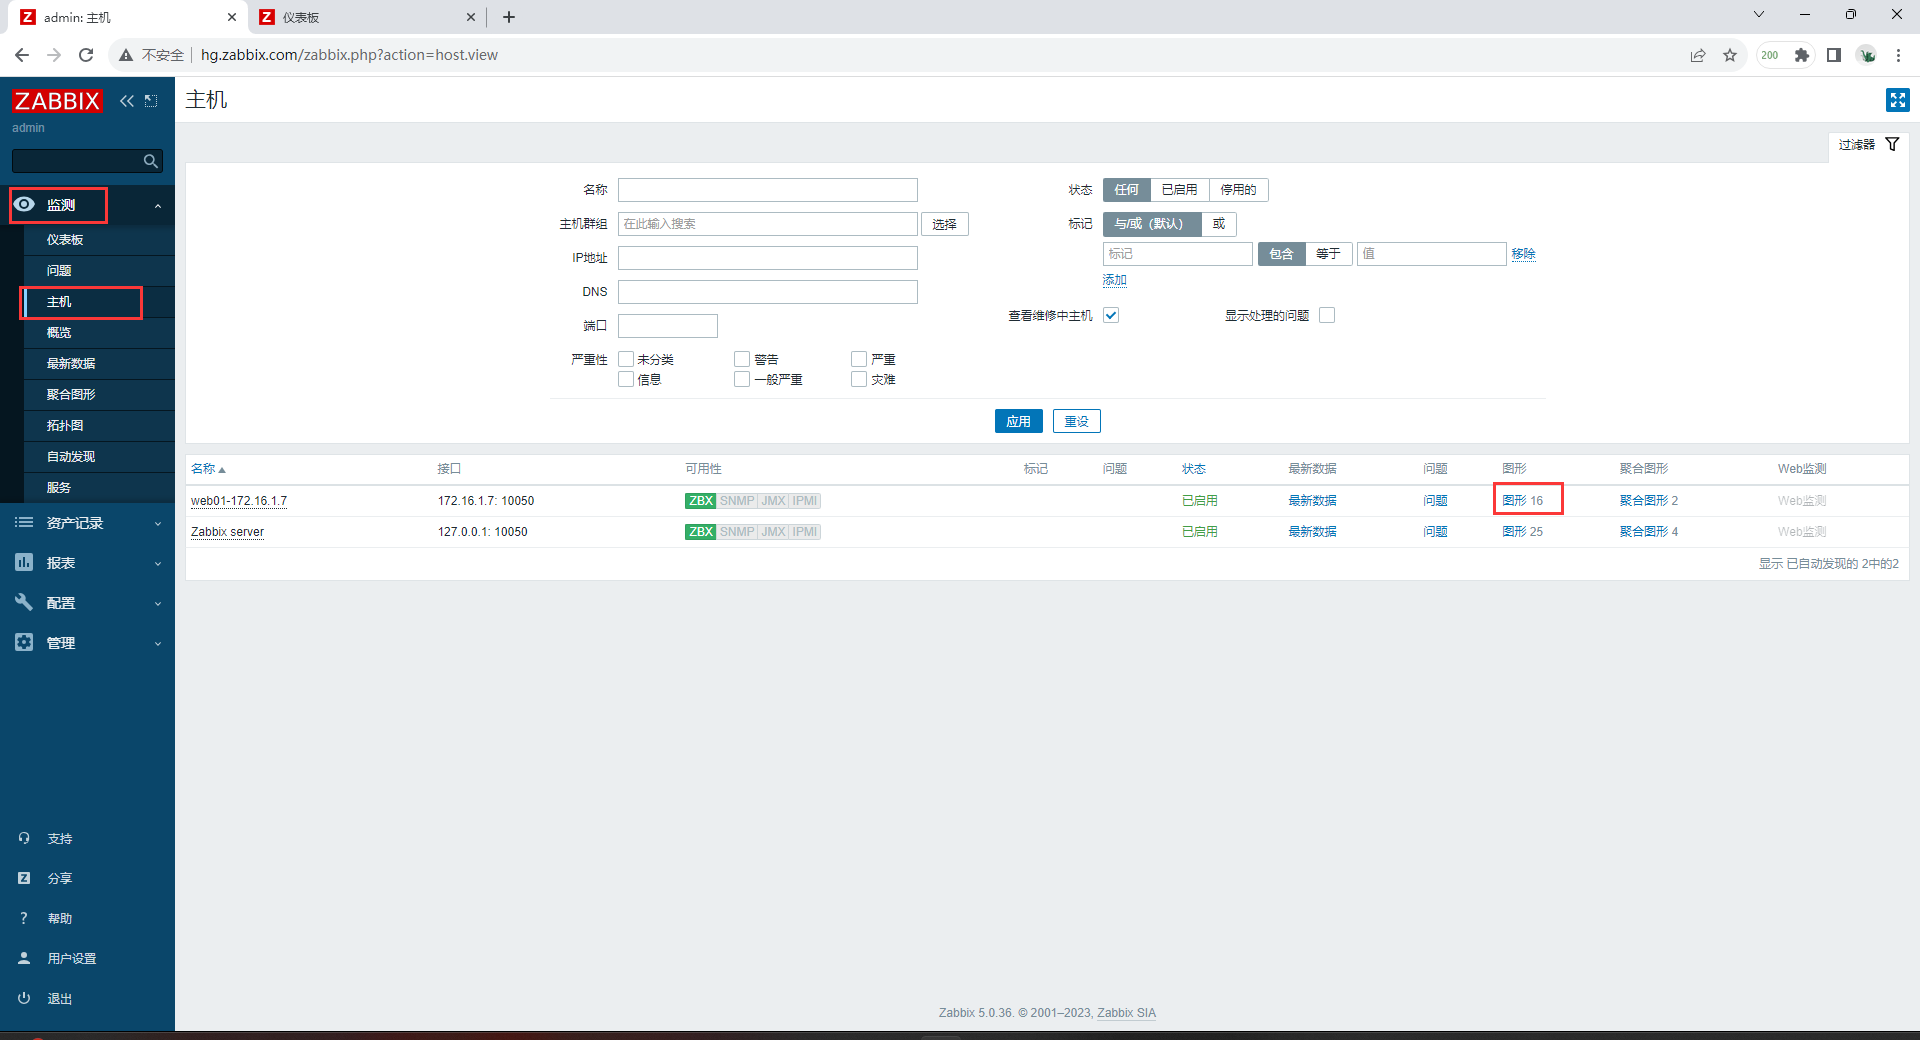Open 支持 headset support link
The width and height of the screenshot is (1920, 1040).
[24, 838]
